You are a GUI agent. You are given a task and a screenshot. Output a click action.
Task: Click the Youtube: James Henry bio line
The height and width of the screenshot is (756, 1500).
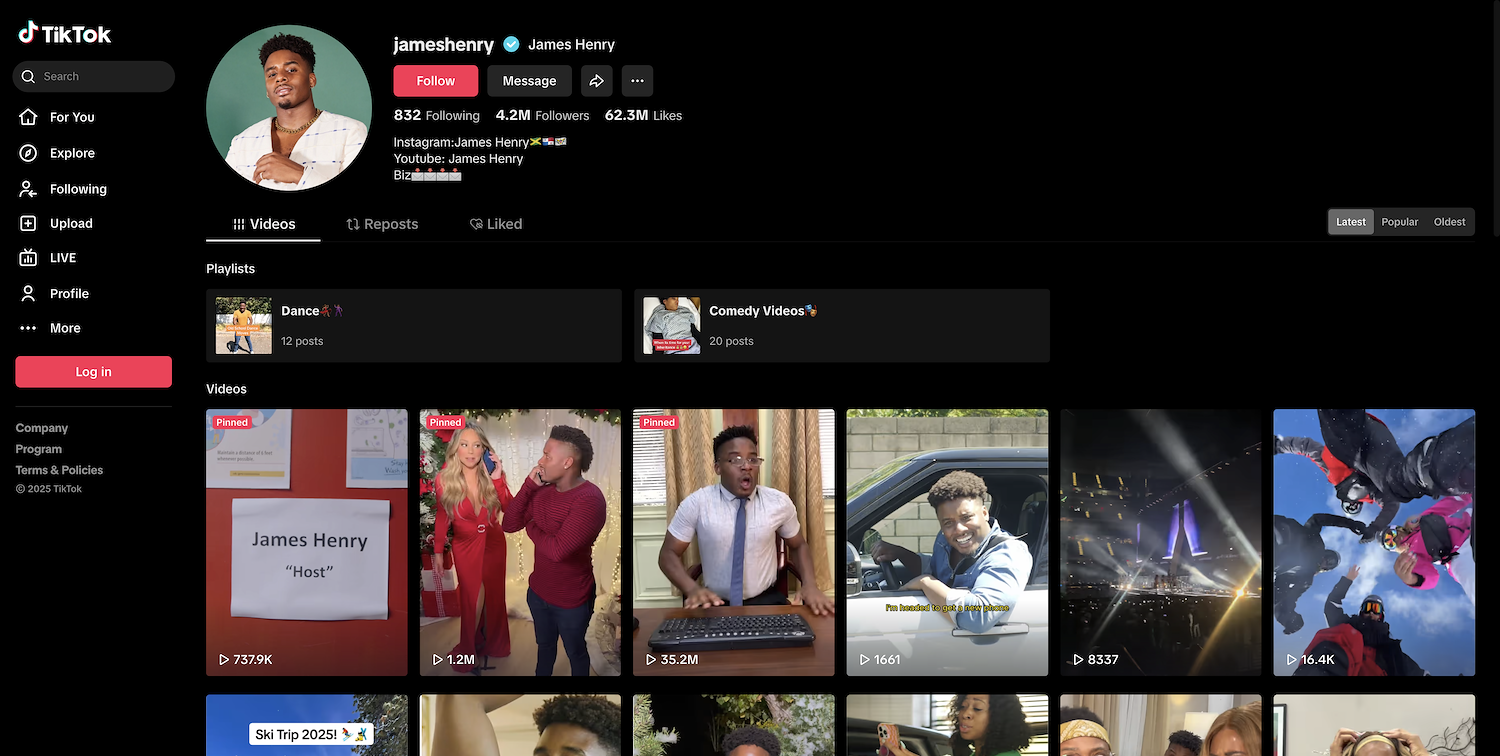tap(458, 158)
